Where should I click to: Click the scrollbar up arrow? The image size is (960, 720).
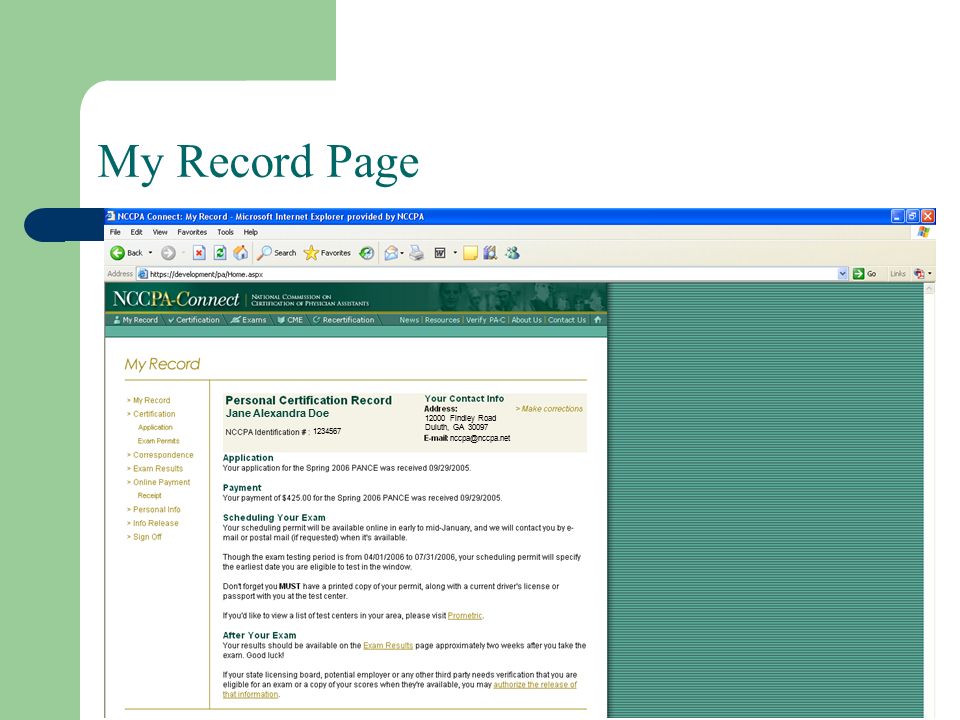[x=929, y=288]
